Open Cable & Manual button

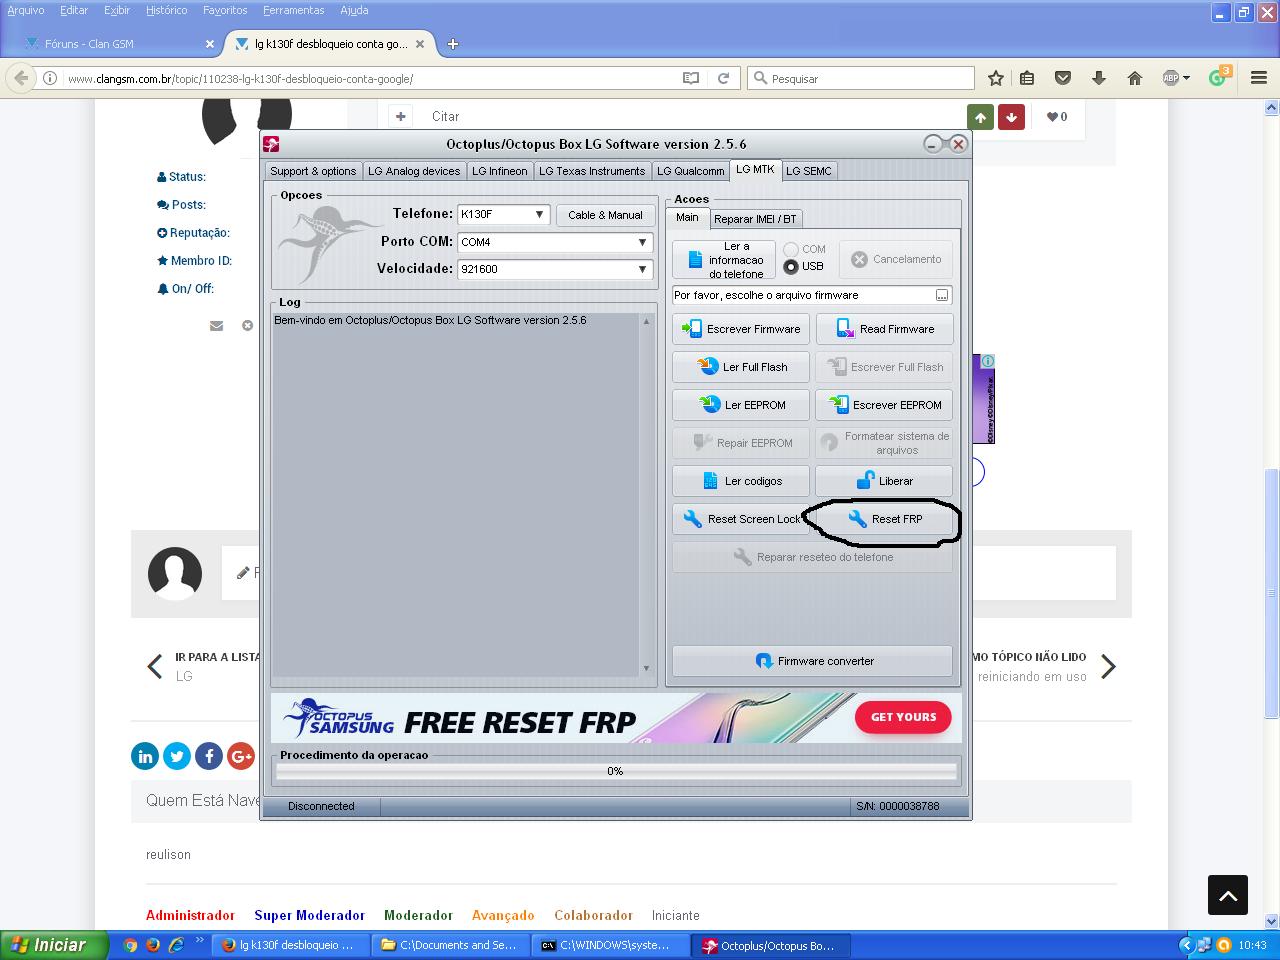605,215
